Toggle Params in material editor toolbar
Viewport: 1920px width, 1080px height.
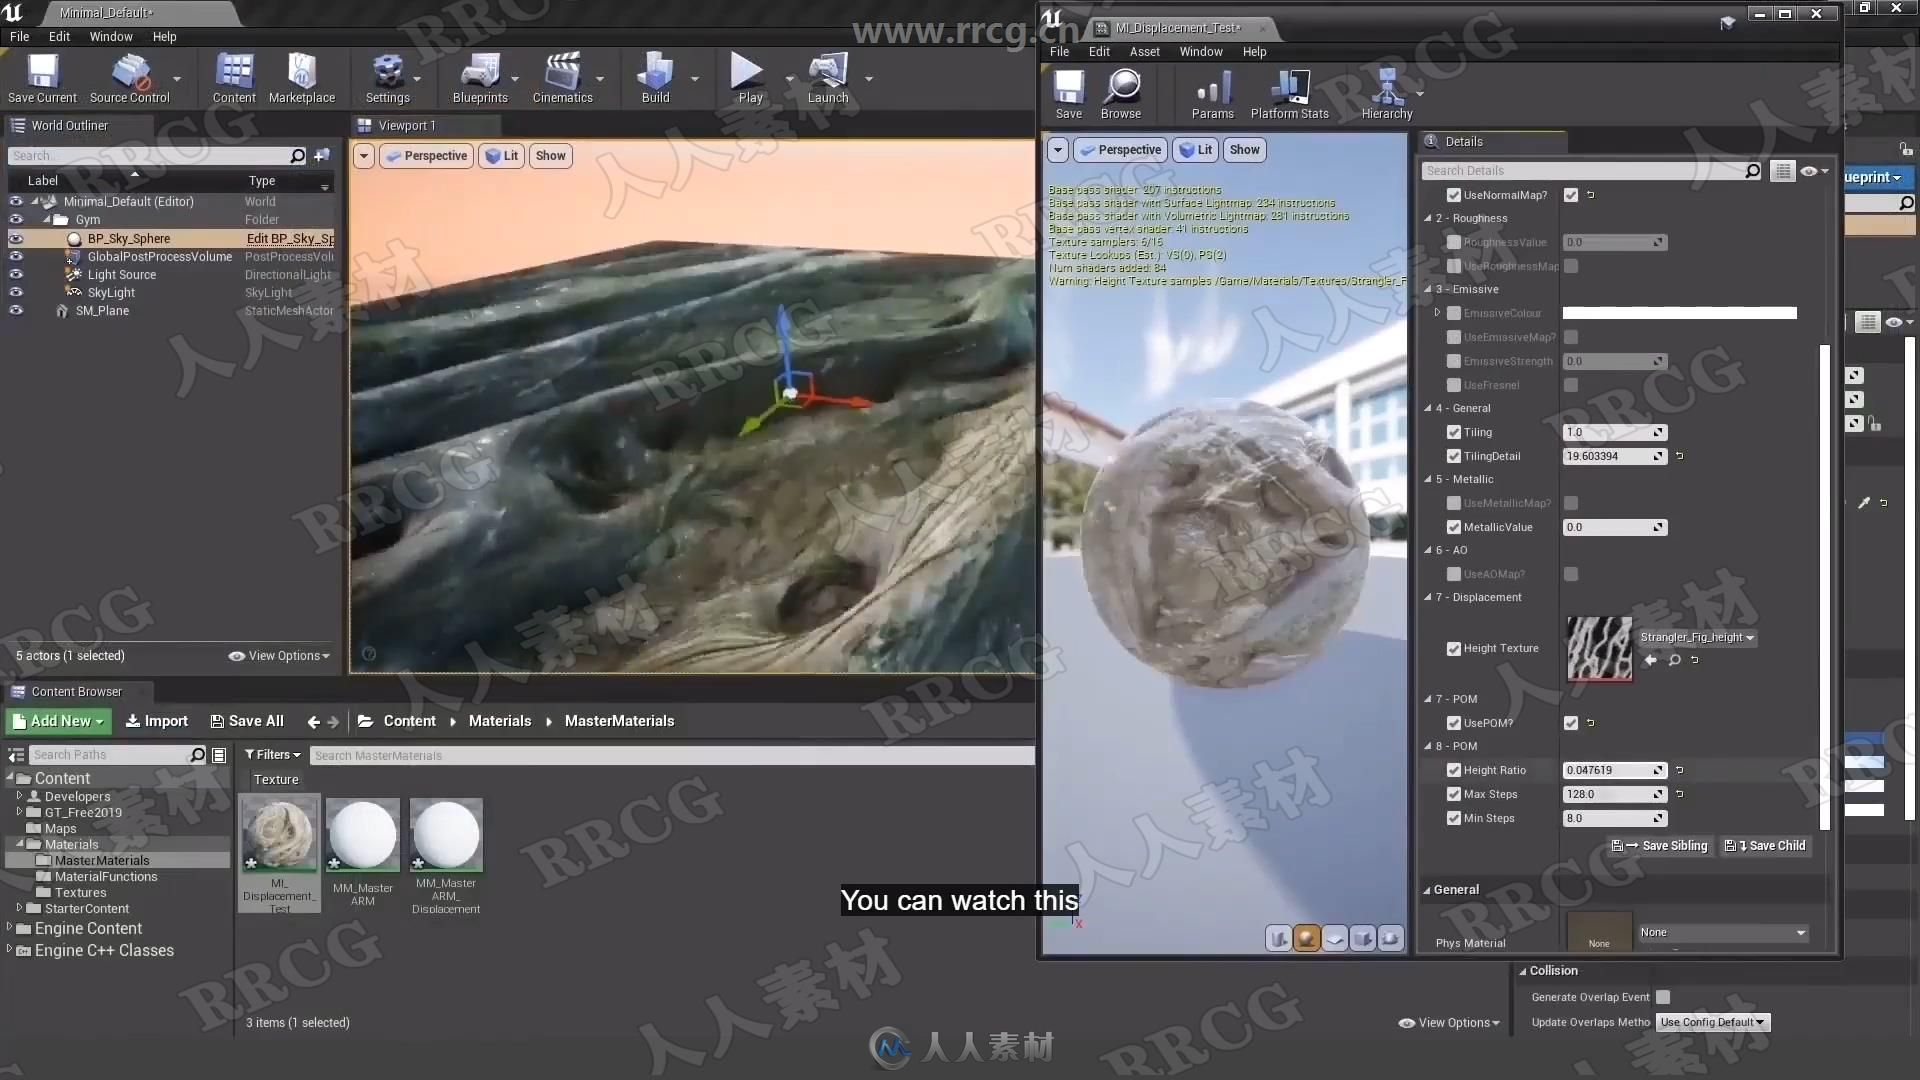1213,94
